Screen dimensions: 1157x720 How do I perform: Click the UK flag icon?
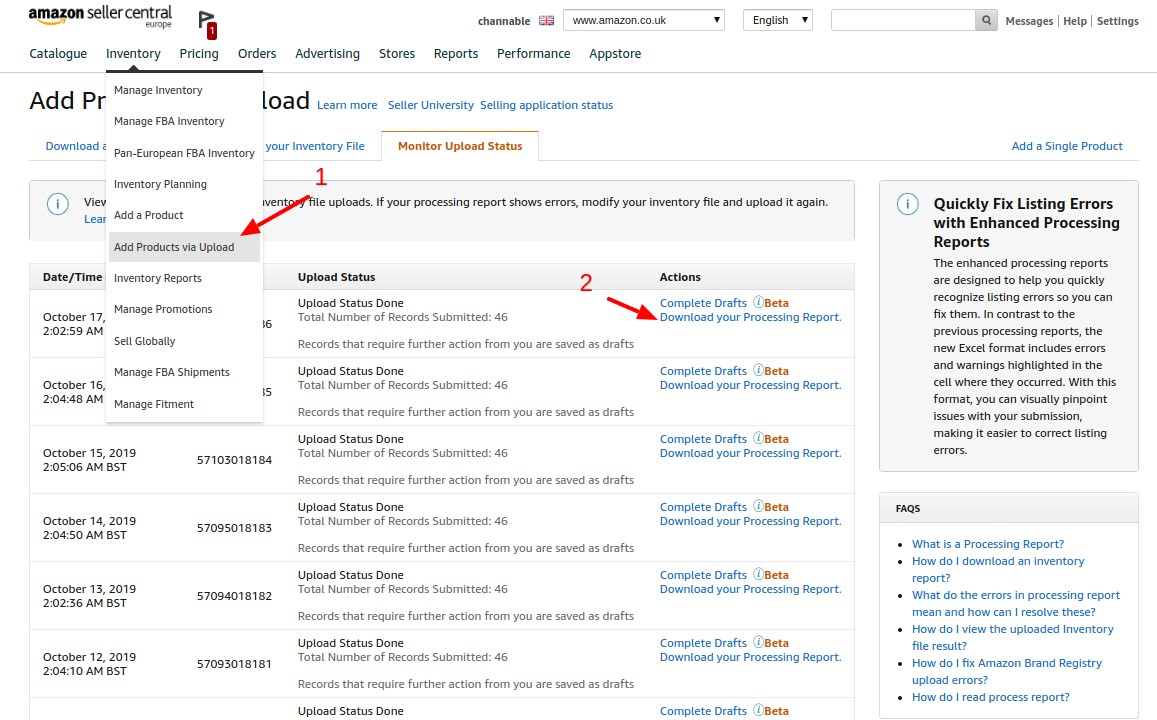click(x=546, y=21)
